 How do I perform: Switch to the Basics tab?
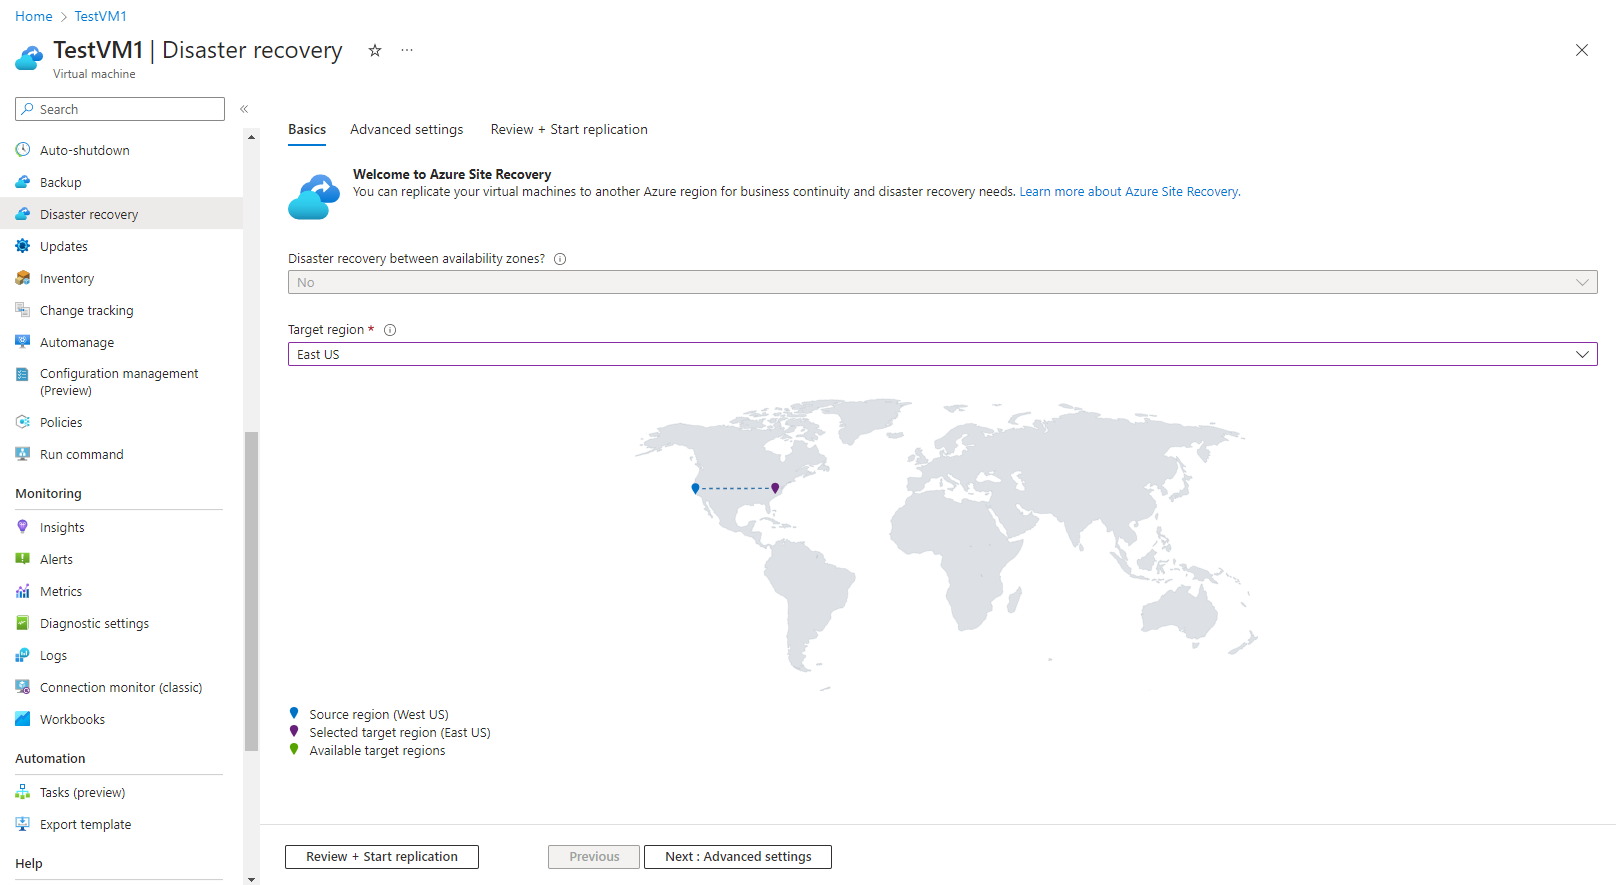pos(307,129)
